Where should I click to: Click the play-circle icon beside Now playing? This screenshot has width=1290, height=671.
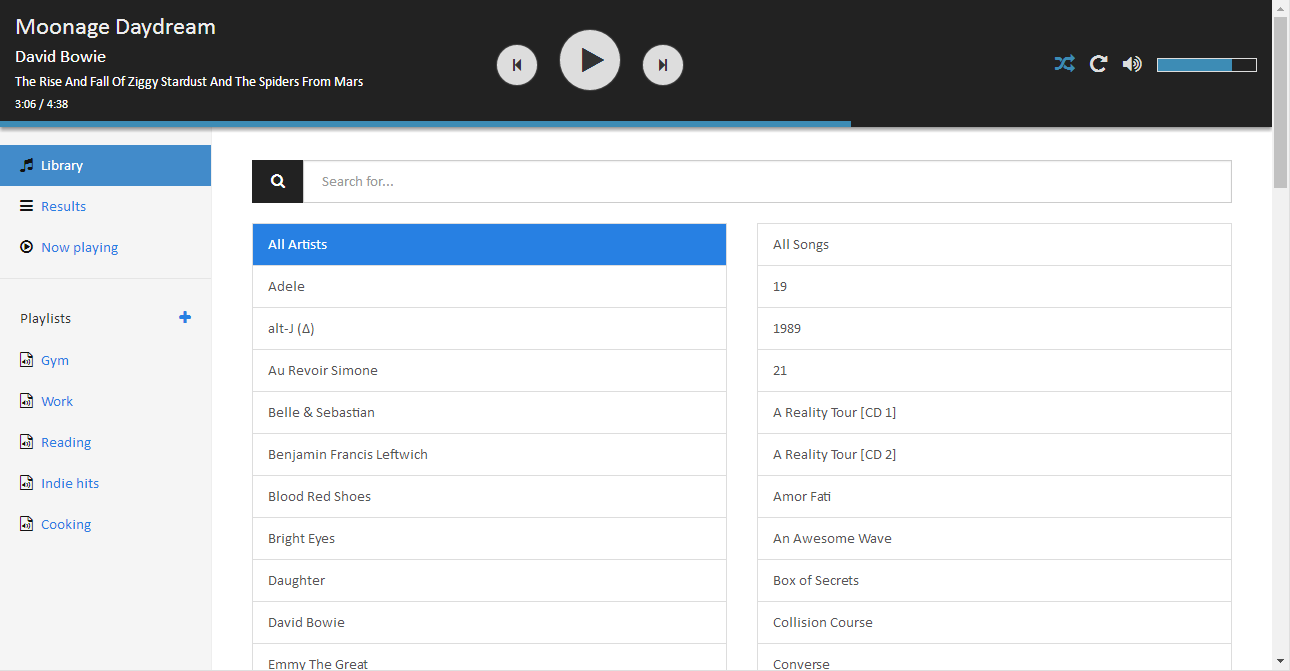tap(27, 247)
